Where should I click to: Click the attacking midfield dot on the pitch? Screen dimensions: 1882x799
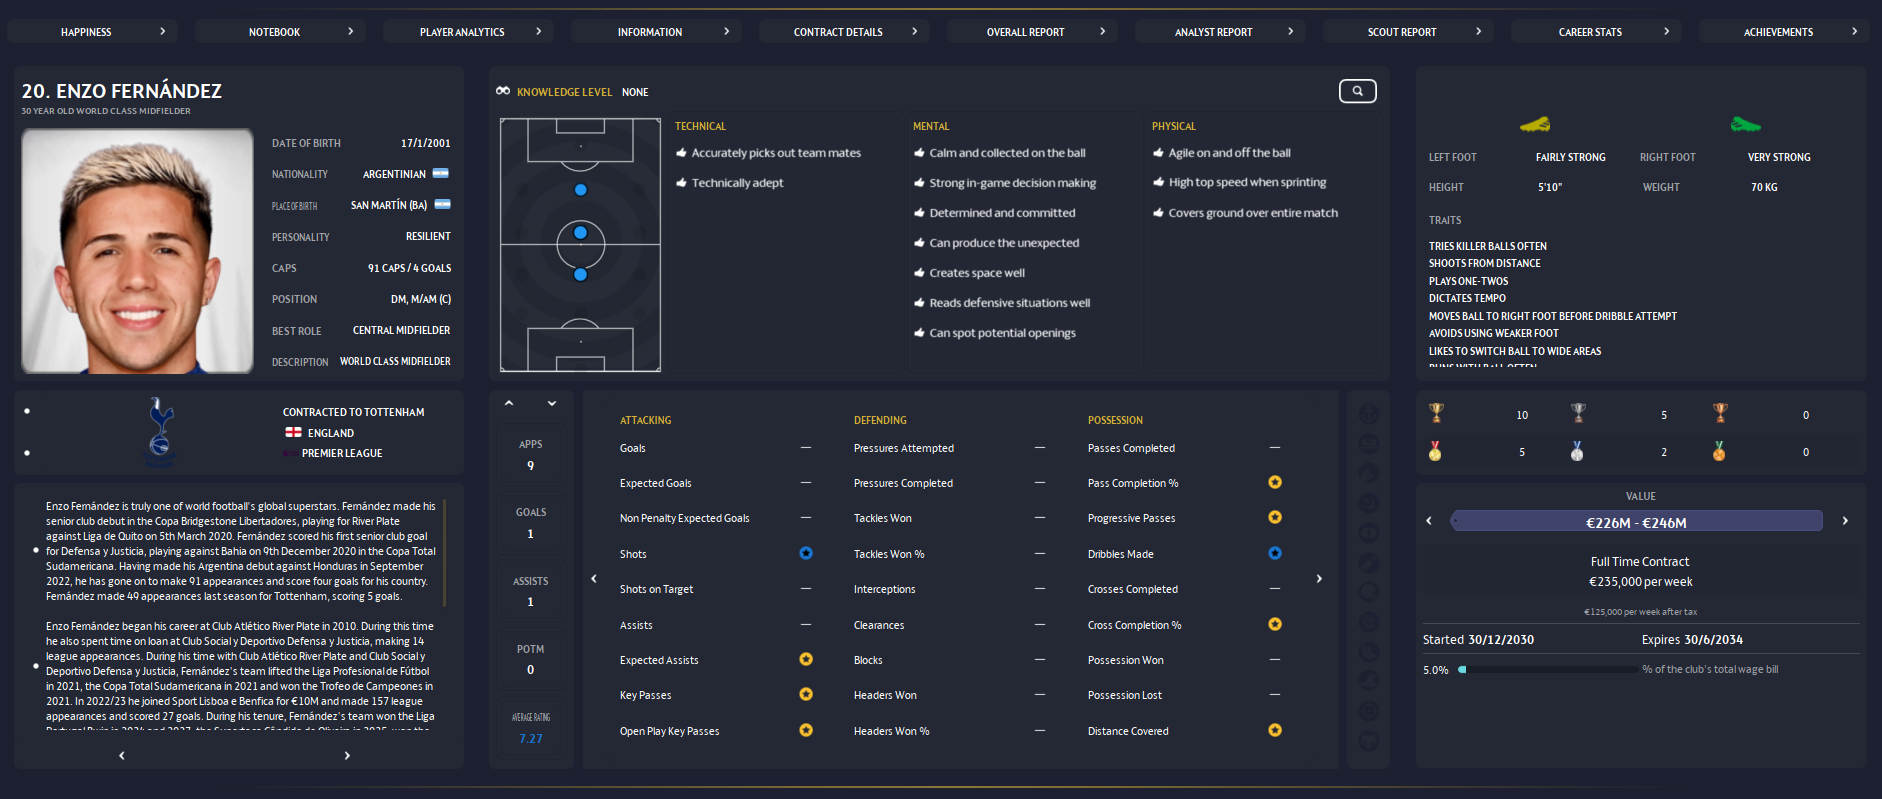pyautogui.click(x=580, y=190)
